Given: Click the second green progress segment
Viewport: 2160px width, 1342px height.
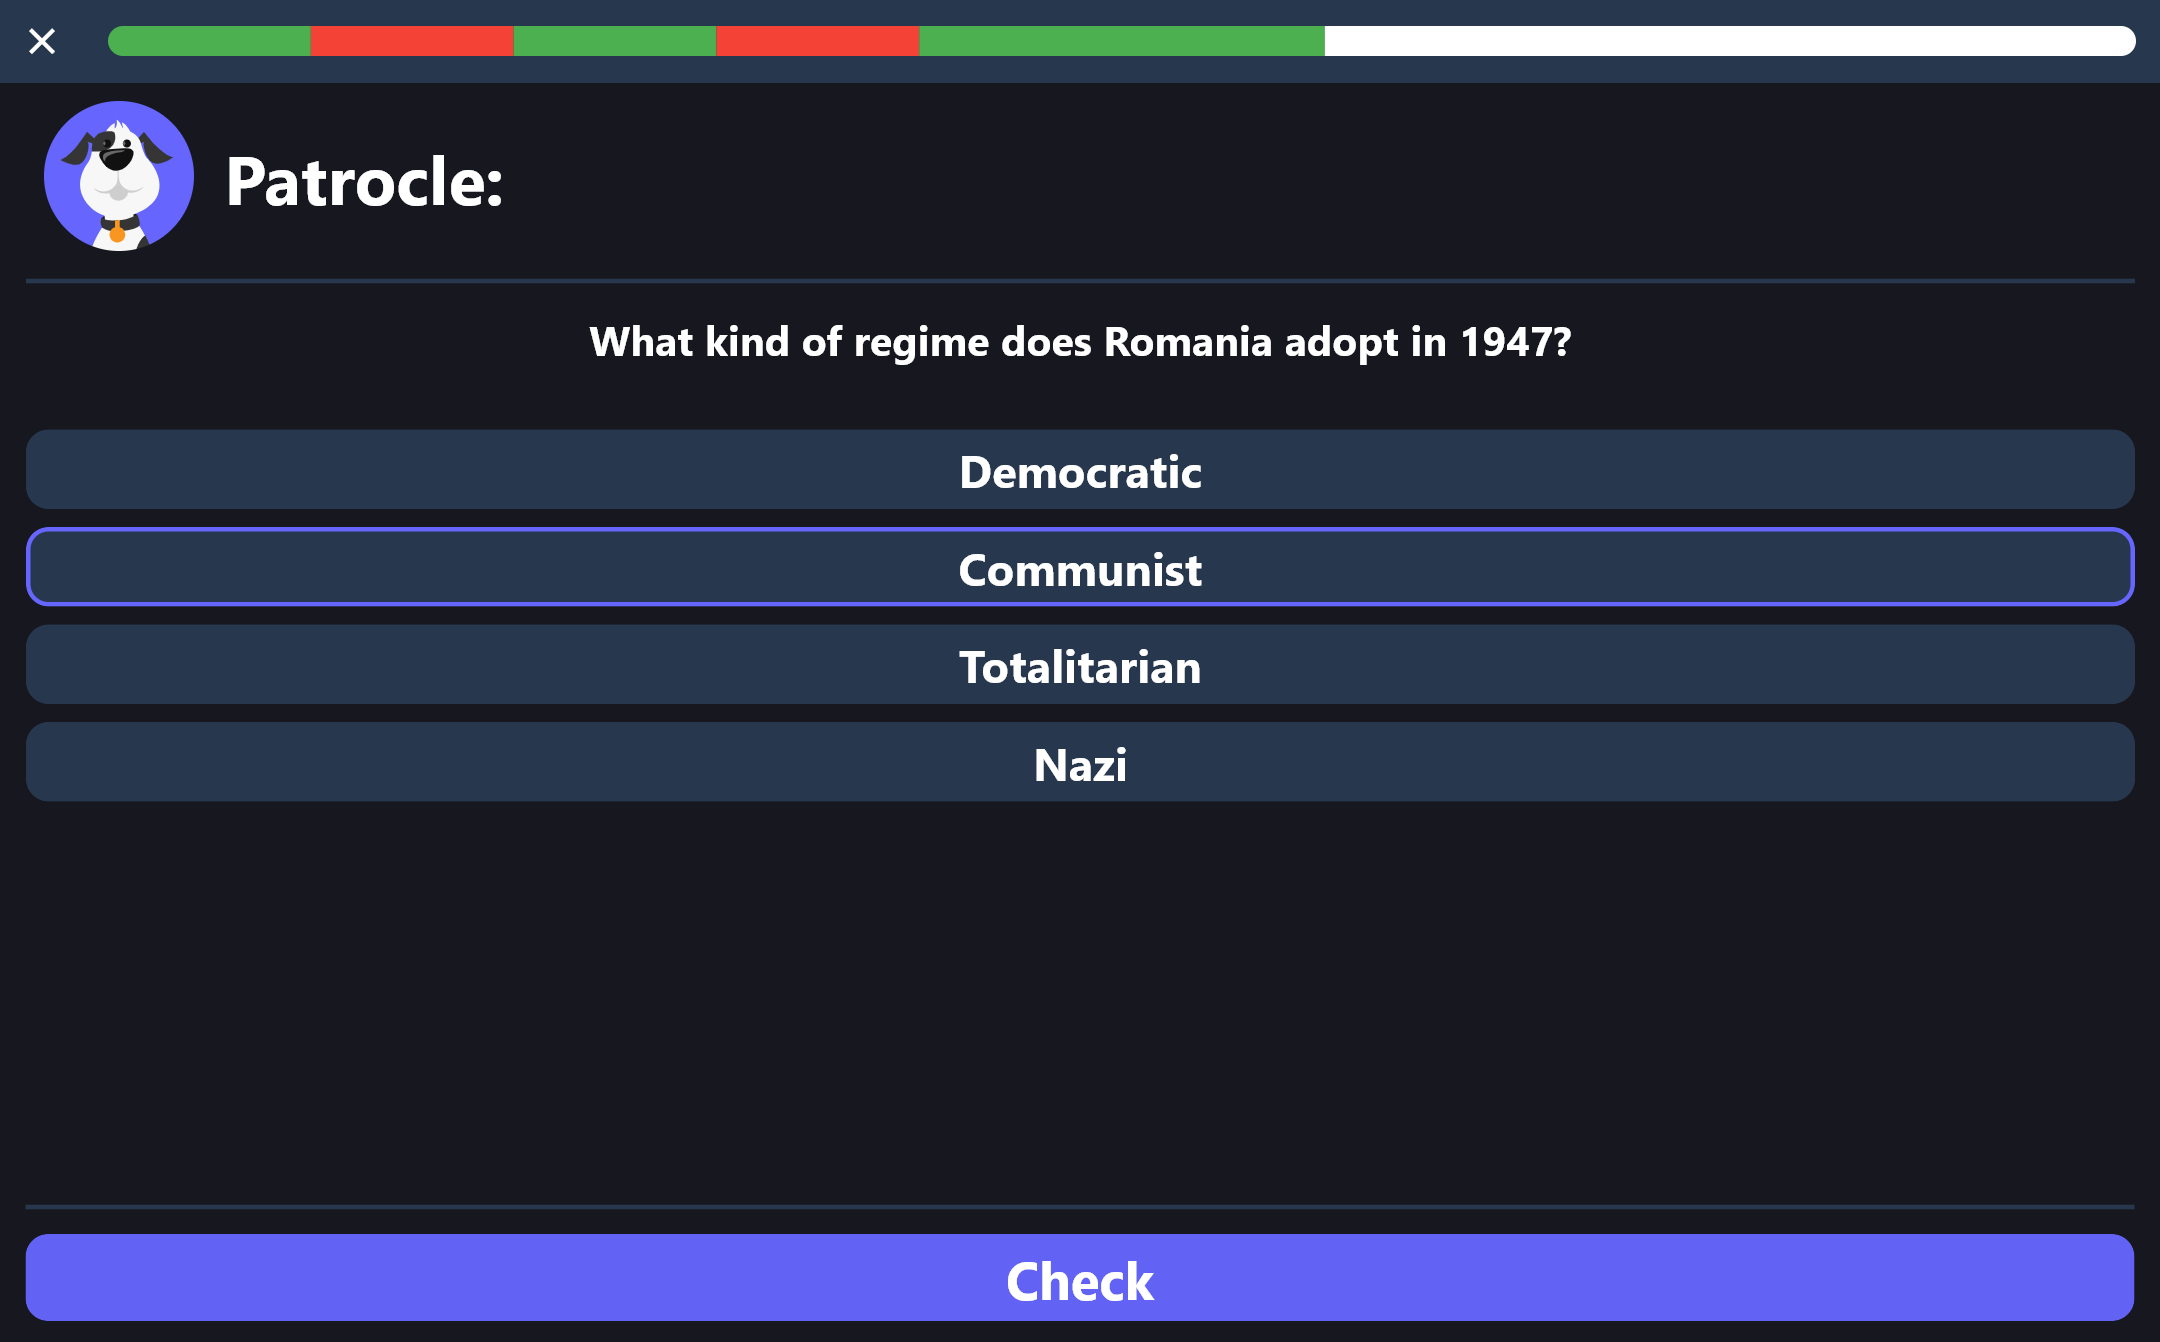Looking at the screenshot, I should pos(615,41).
